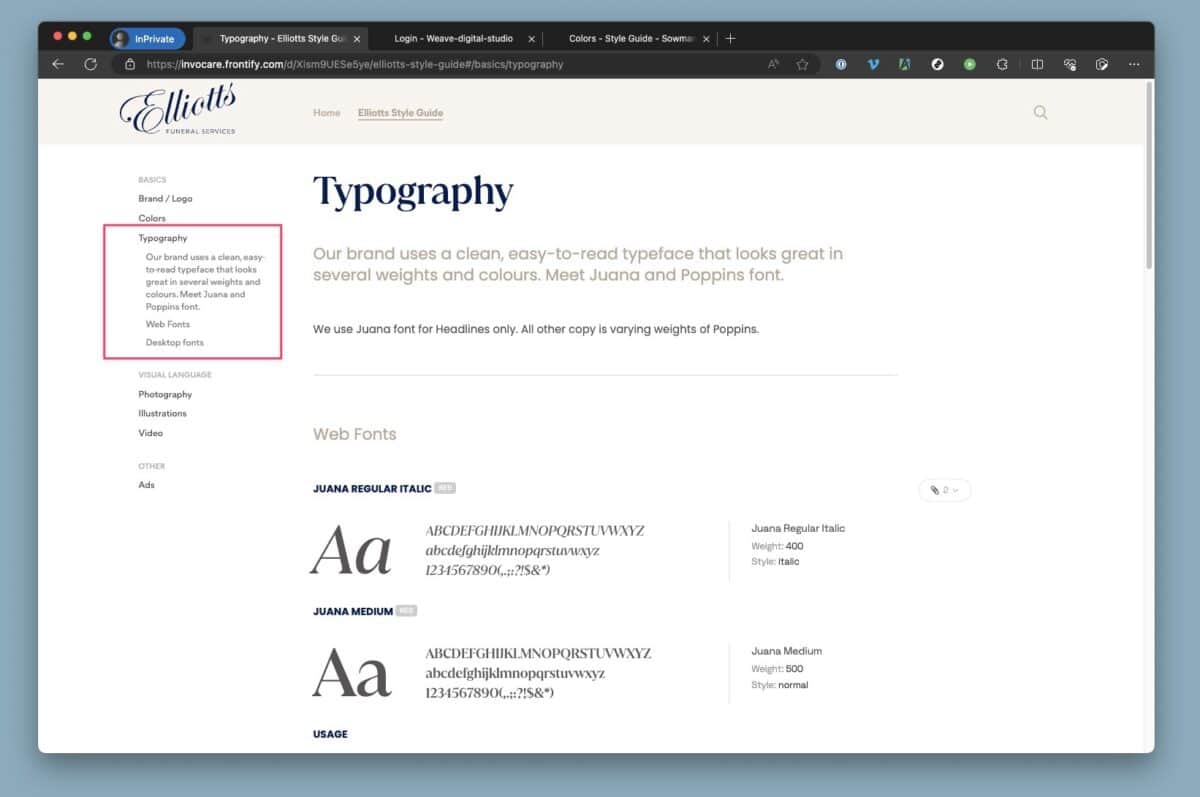The image size is (1200, 797).
Task: Open the 1Password extension icon
Action: click(x=841, y=64)
